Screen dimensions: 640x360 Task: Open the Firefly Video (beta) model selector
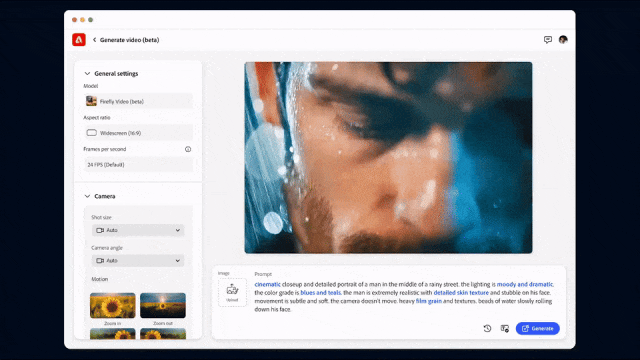pos(138,101)
